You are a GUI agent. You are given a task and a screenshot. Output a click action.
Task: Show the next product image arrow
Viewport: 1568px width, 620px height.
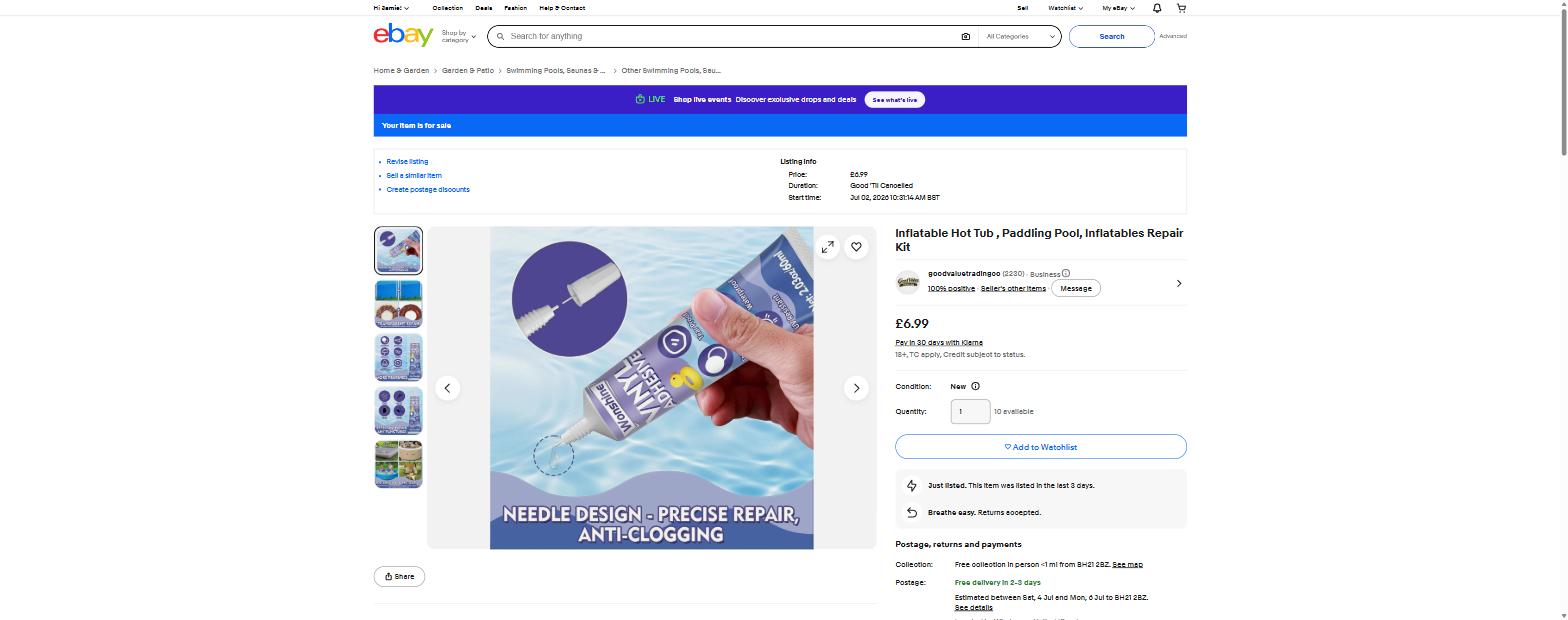856,388
